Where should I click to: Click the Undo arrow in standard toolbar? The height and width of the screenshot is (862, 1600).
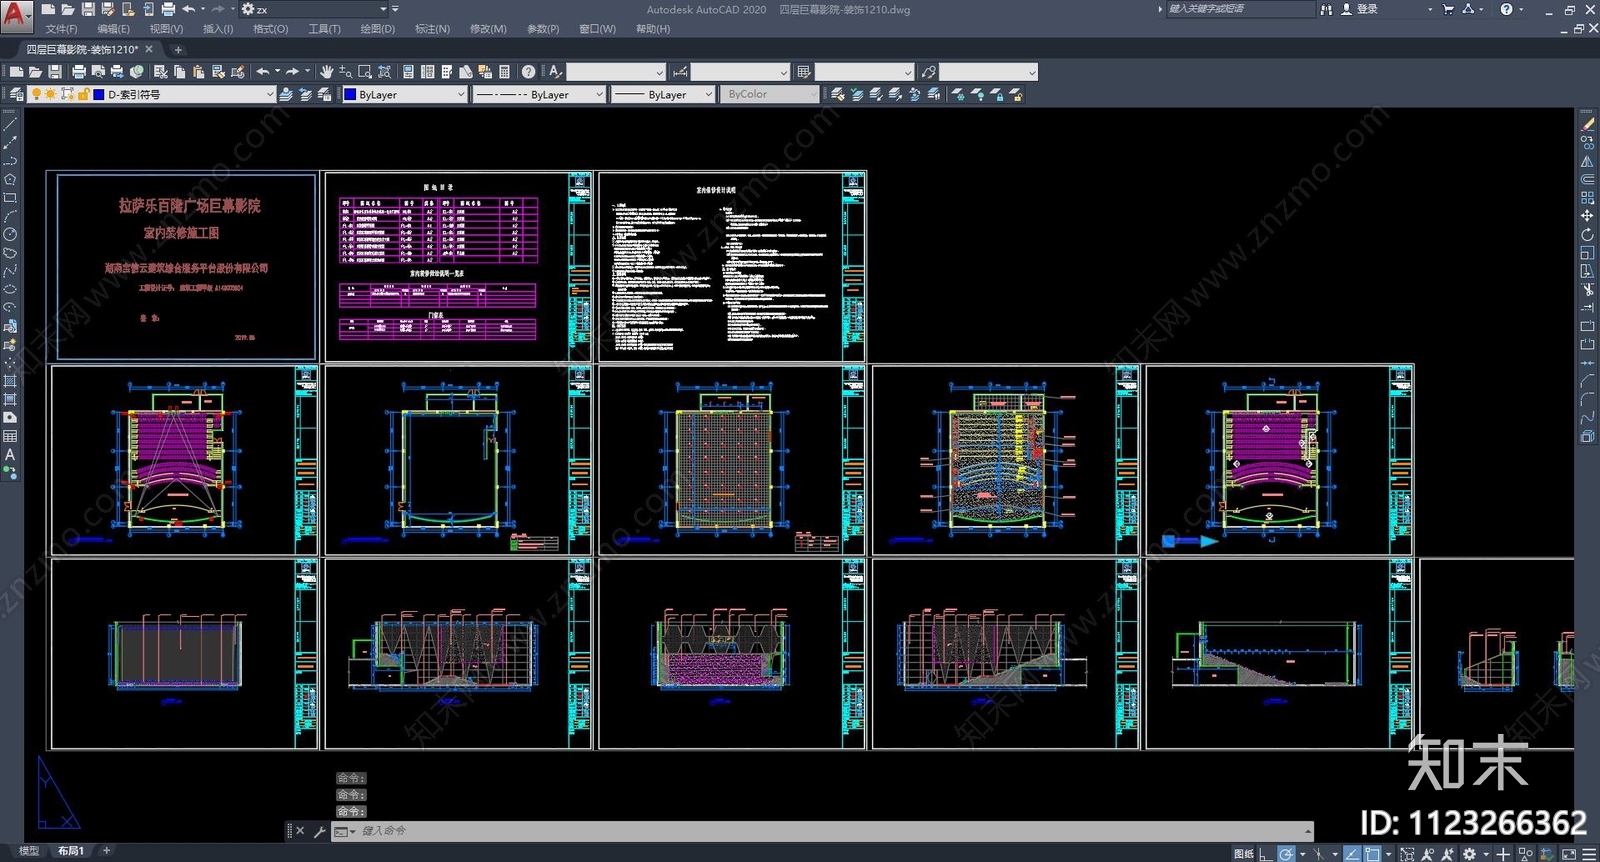[263, 72]
